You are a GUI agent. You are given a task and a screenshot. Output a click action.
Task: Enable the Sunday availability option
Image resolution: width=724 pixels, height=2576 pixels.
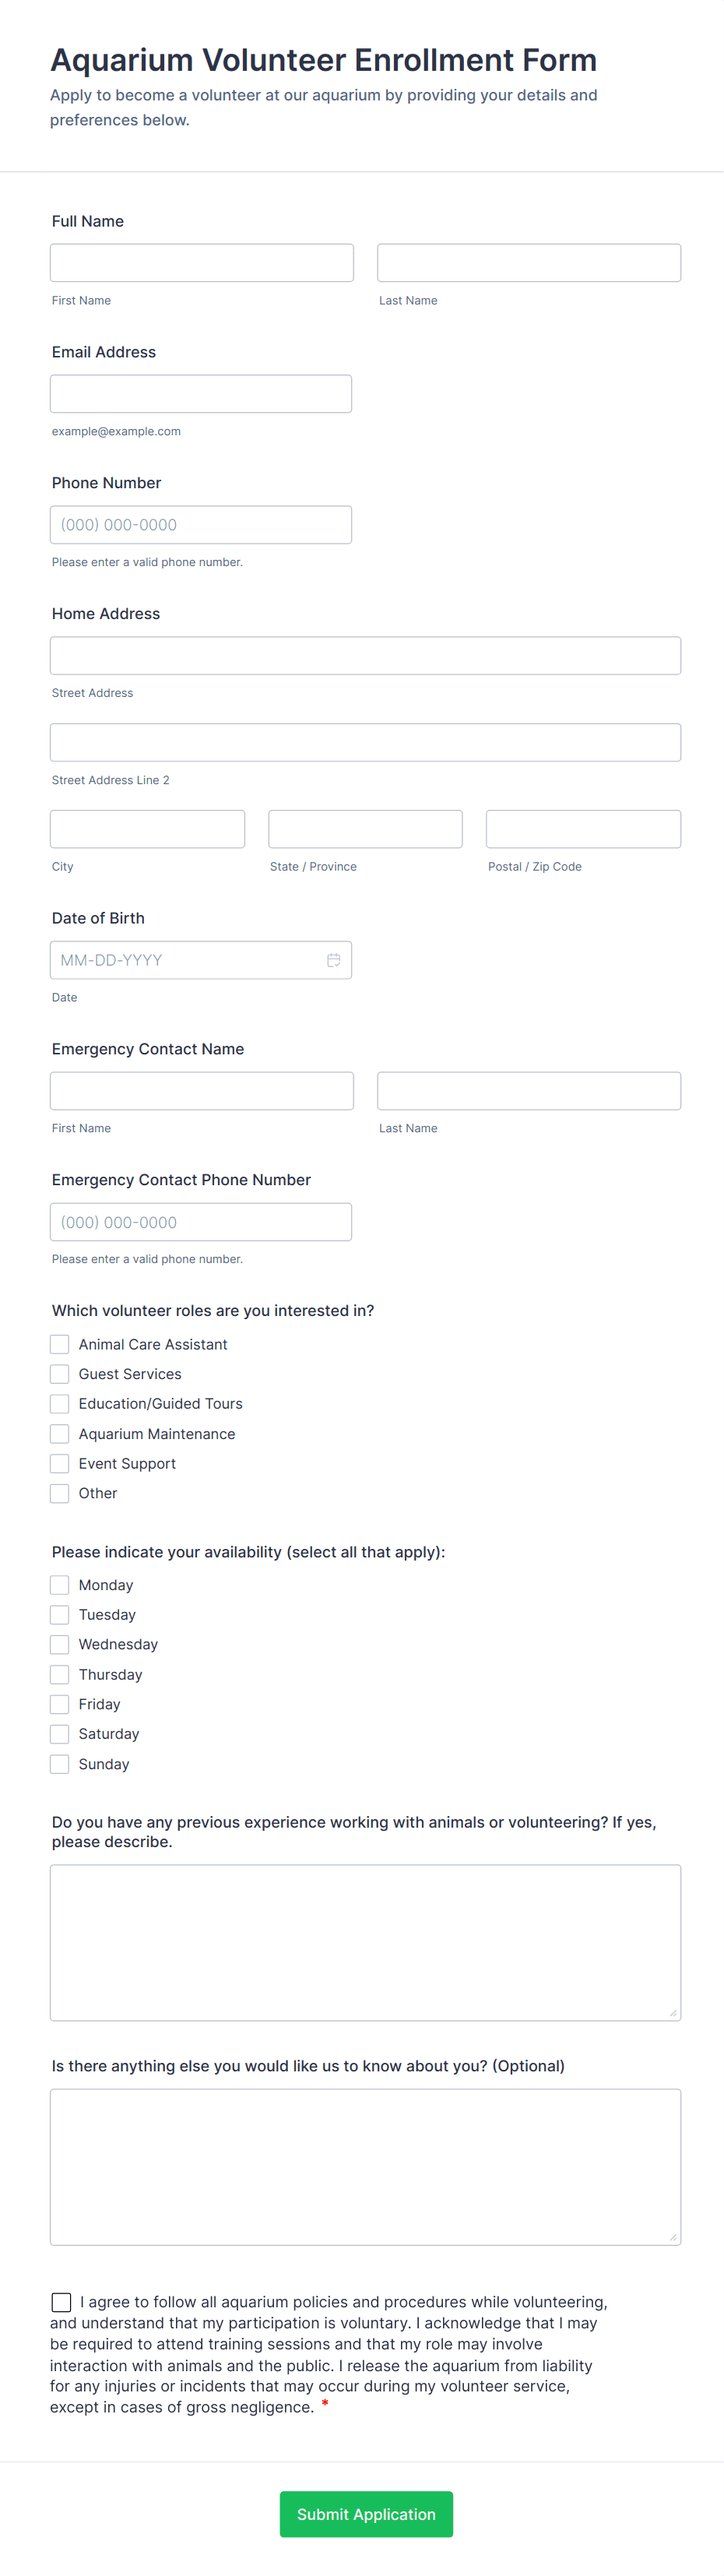(59, 1764)
